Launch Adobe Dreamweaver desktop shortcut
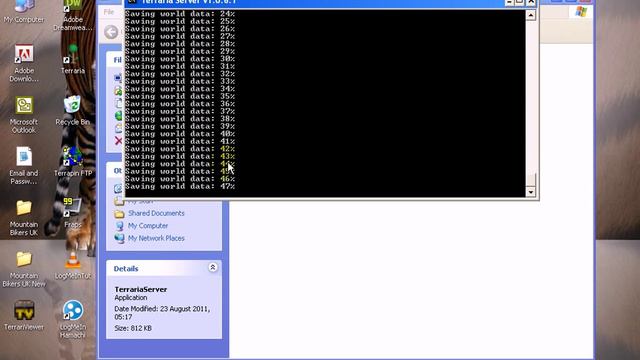 [73, 15]
